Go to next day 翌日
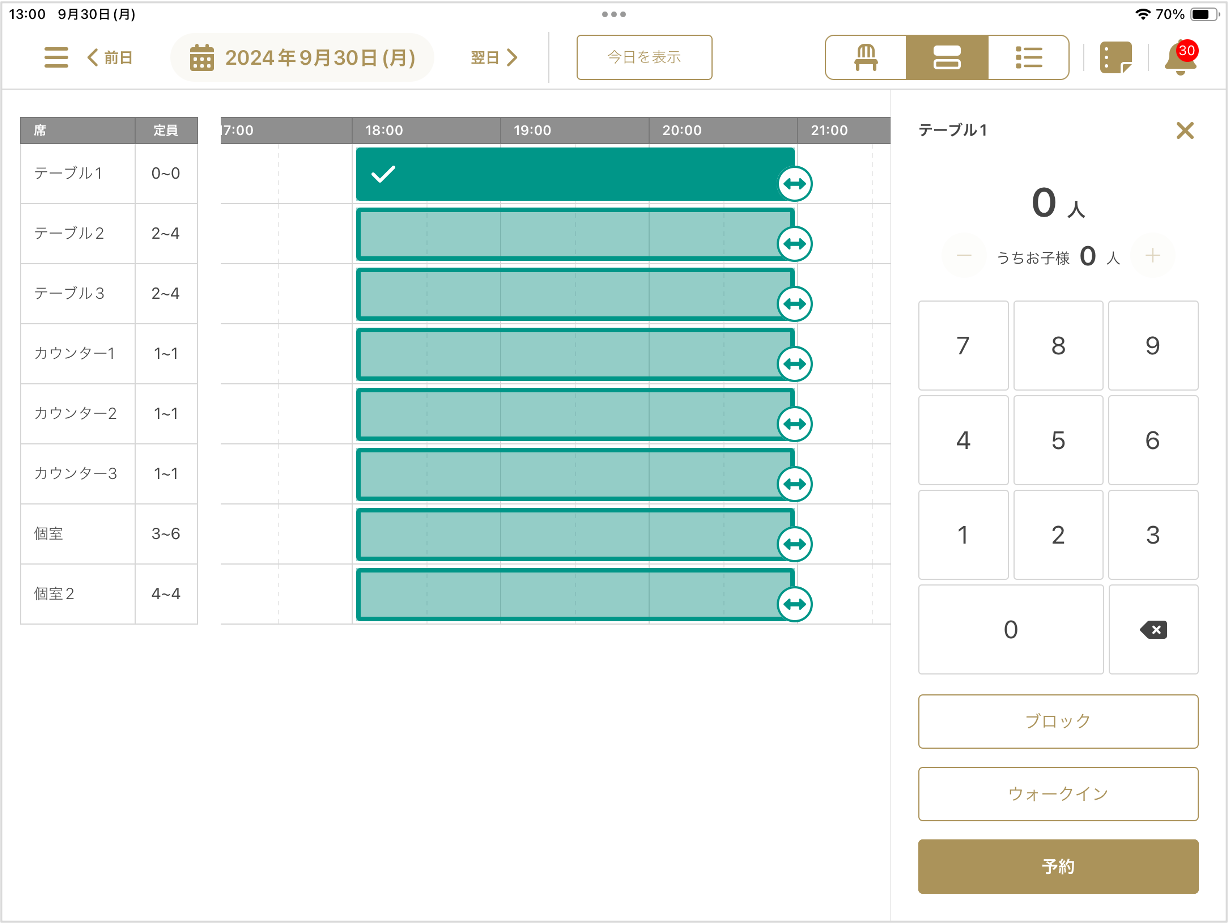Image resolution: width=1228 pixels, height=924 pixels. pos(494,58)
